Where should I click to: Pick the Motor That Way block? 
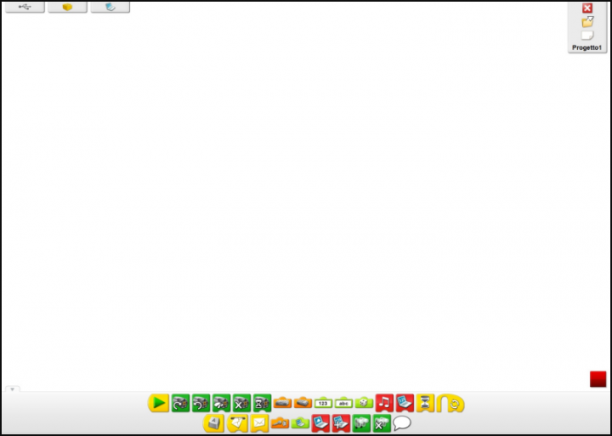201,403
